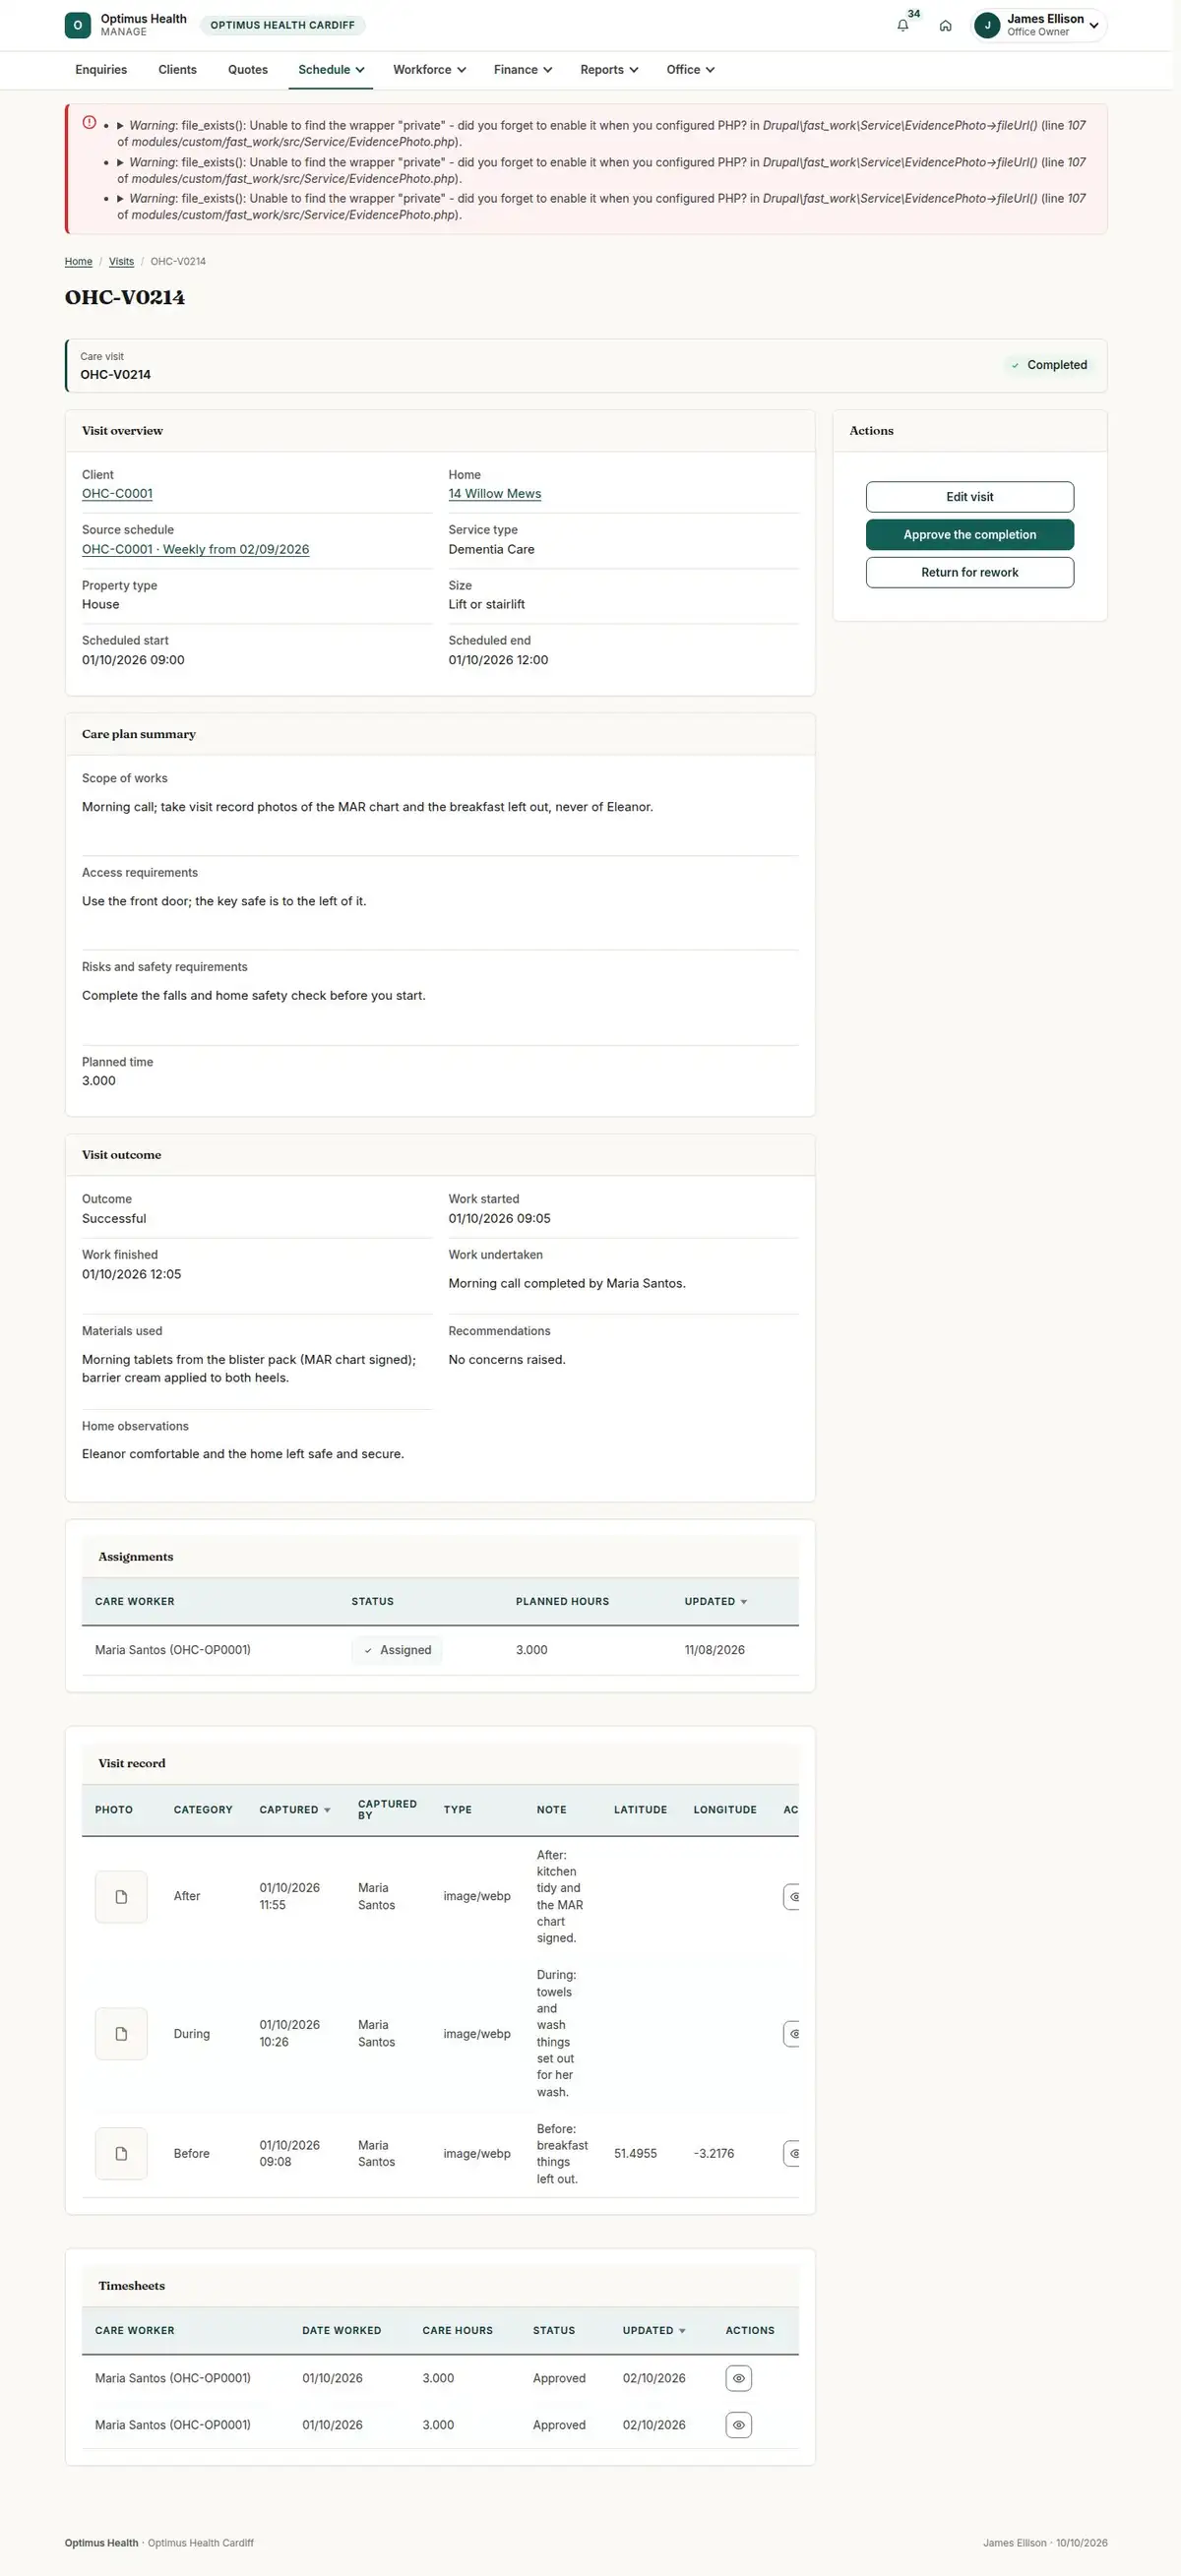Click the James Ellison avatar circle

987,25
